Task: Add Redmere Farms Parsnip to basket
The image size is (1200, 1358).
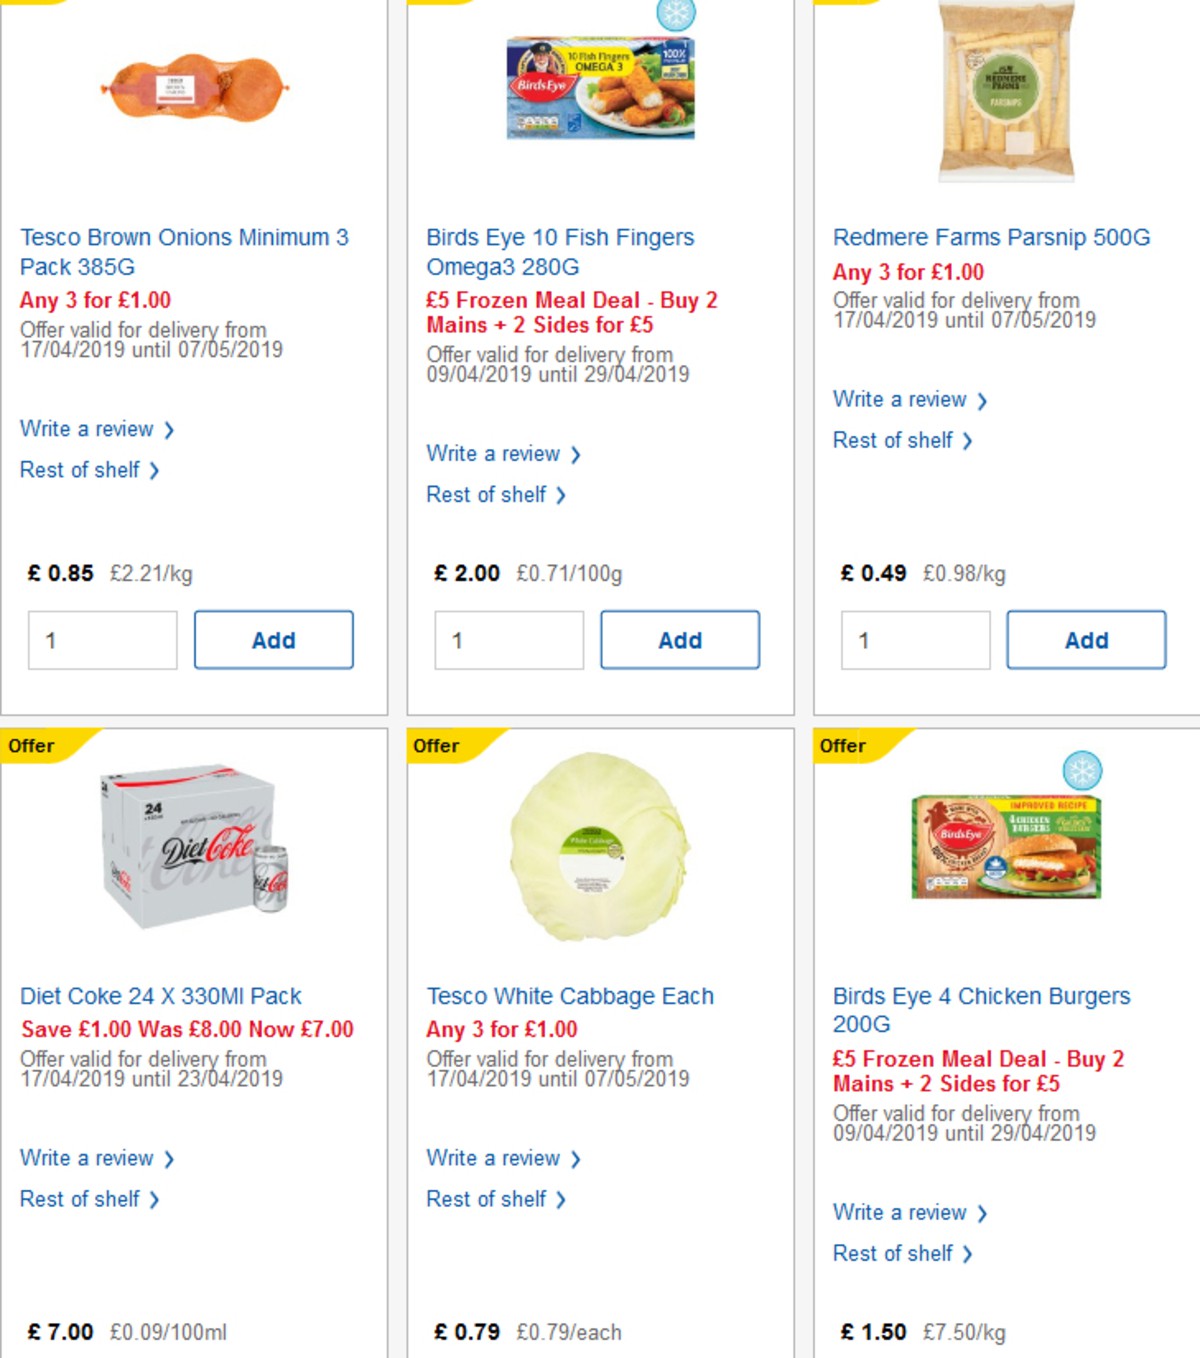Action: [1086, 640]
